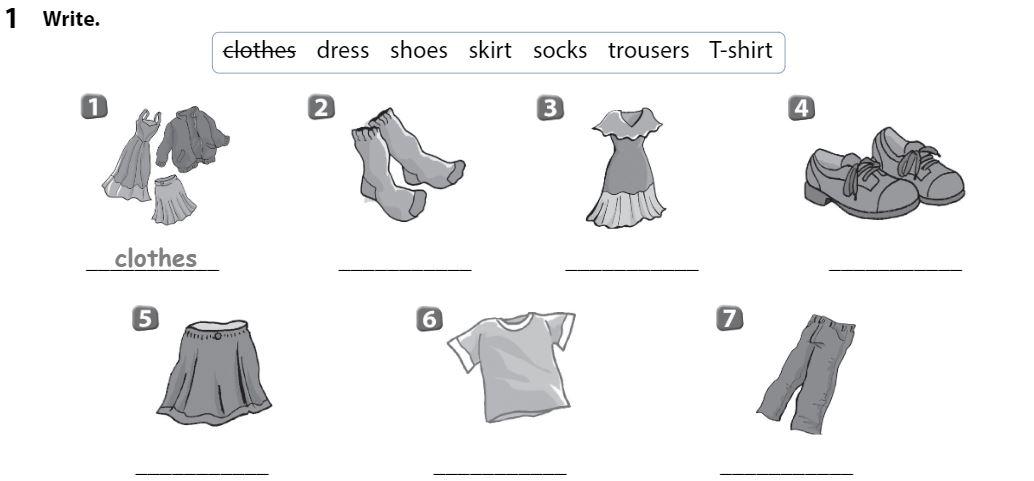Click the blank line under the shoes
This screenshot has height=481, width=1034.
(896, 269)
